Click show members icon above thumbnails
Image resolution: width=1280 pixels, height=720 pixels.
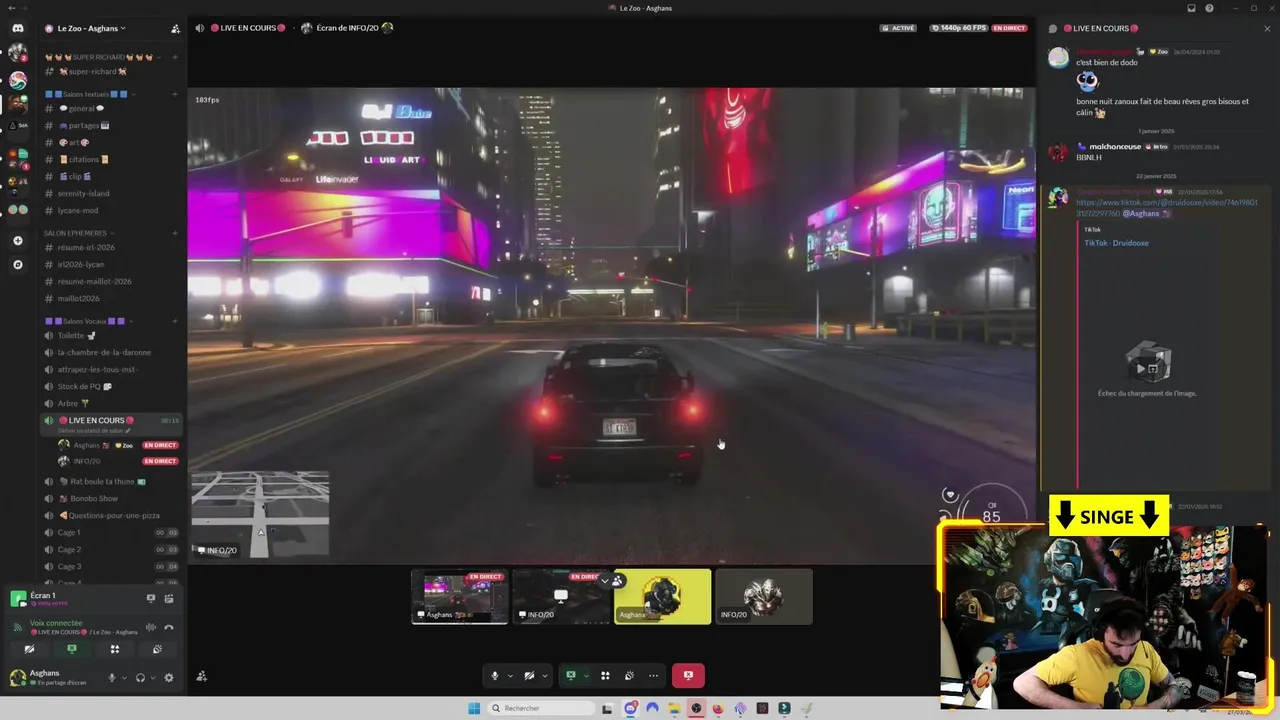[618, 580]
